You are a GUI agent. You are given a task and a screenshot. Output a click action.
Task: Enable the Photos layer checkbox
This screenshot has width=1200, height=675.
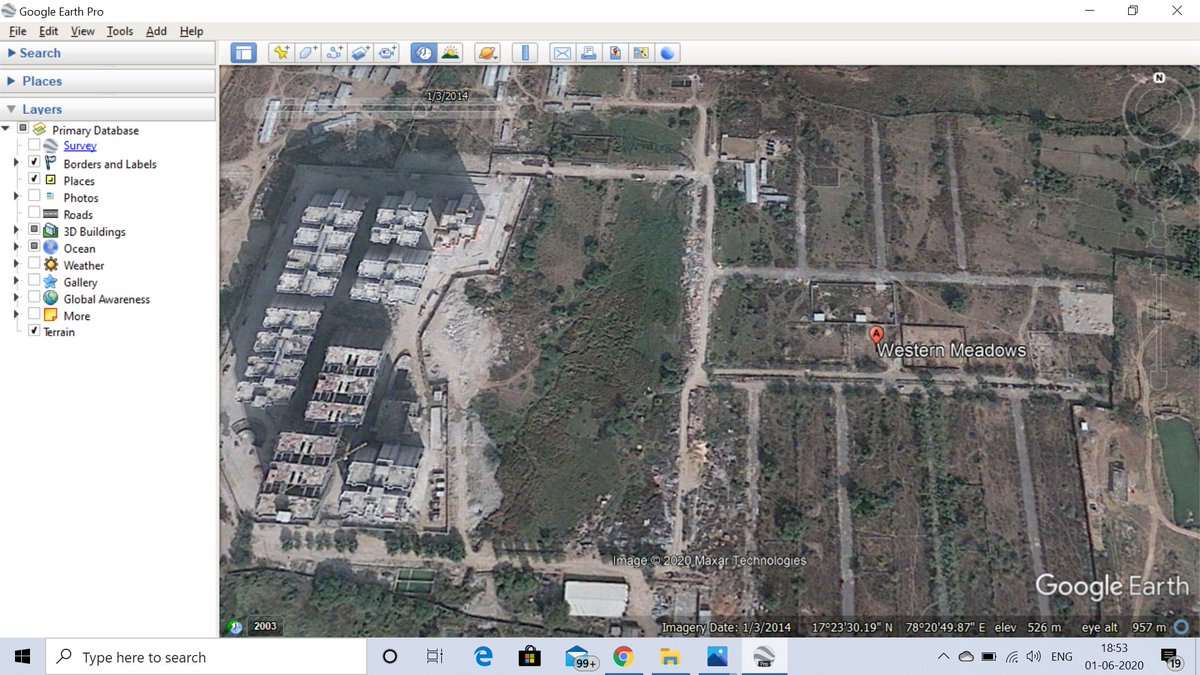click(x=34, y=197)
